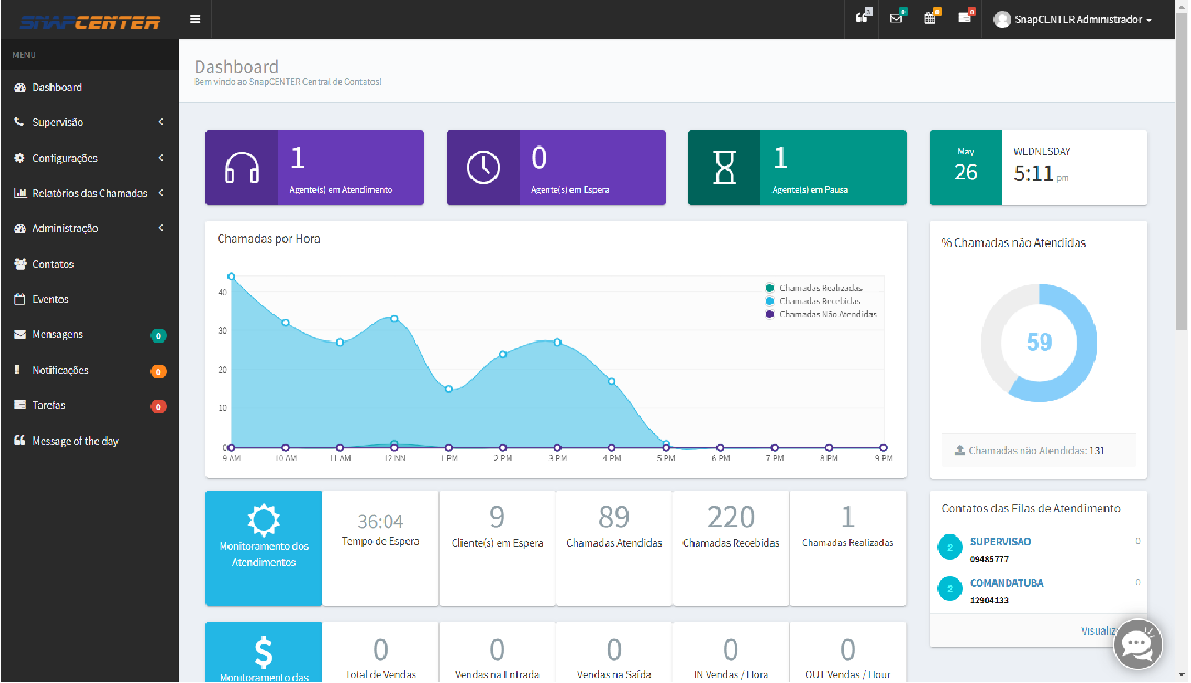Click the COMANDATUBA queue link
Screen dimensions: 1191x683
pyautogui.click(x=1006, y=583)
